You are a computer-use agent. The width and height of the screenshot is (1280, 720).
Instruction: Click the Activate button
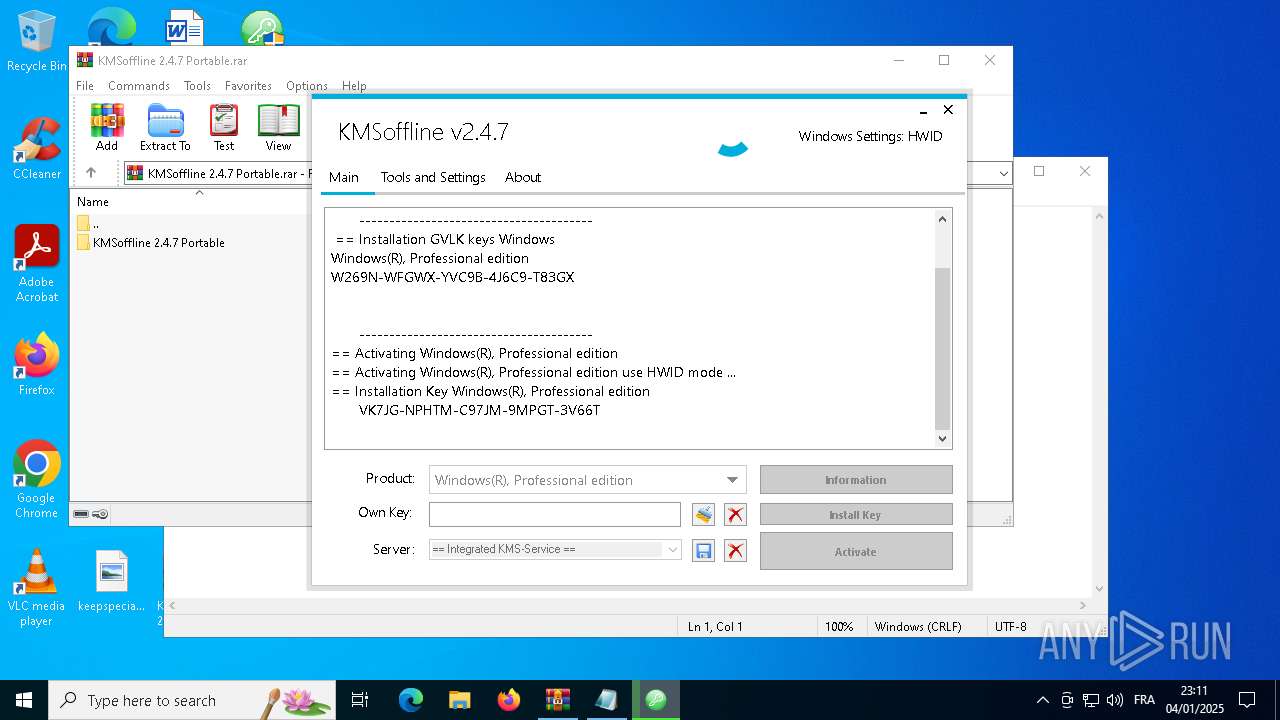coord(856,551)
